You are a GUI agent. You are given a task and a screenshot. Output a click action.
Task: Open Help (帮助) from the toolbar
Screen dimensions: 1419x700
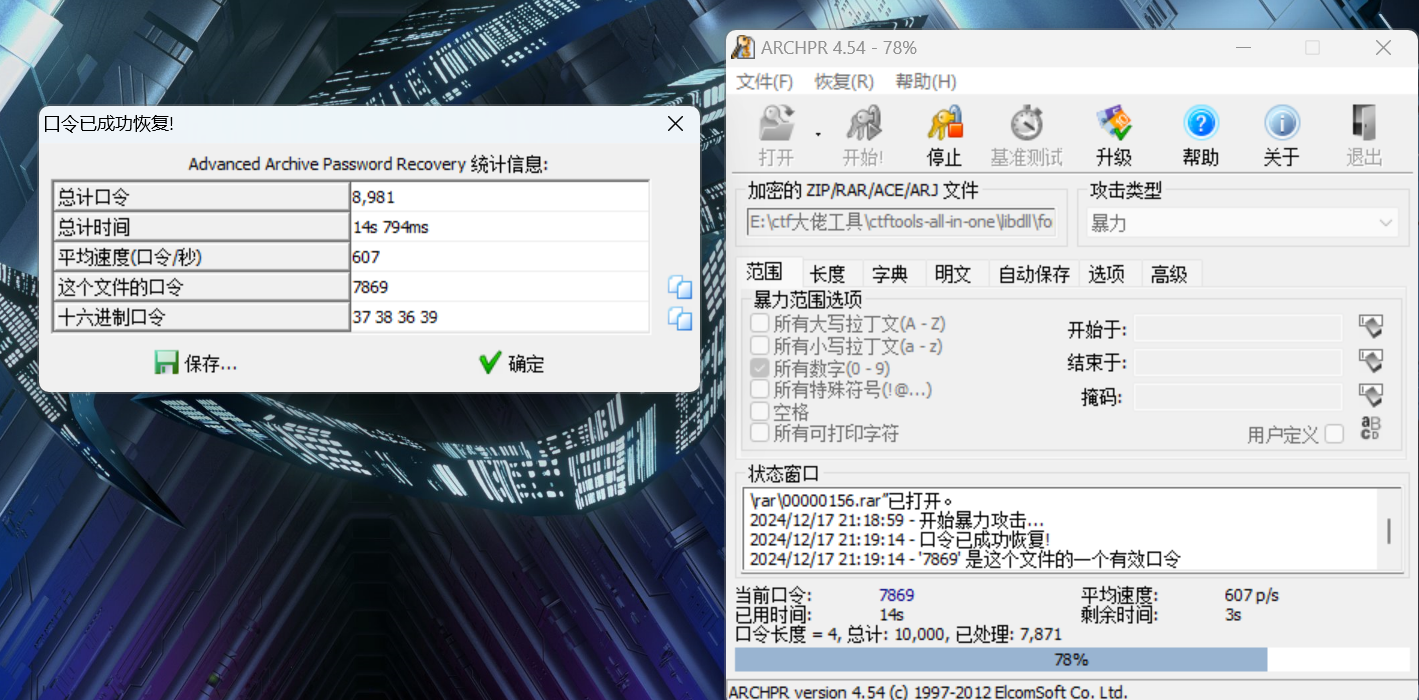(x=1200, y=135)
